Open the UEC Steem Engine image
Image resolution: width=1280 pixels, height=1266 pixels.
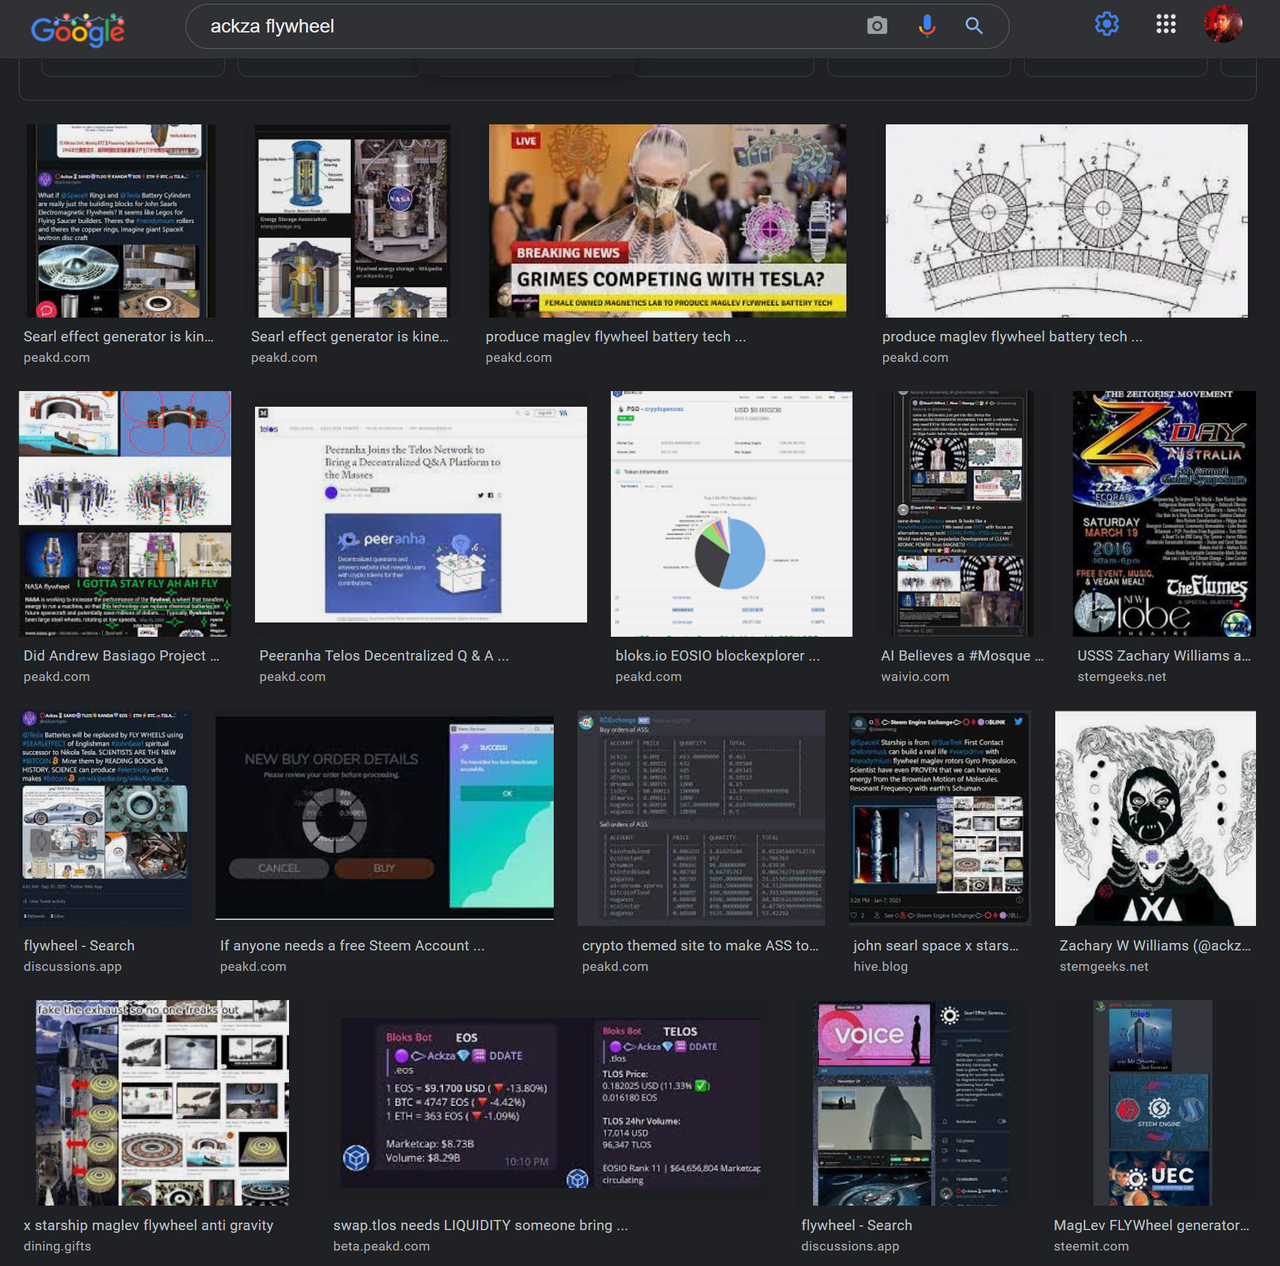click(x=1153, y=1103)
